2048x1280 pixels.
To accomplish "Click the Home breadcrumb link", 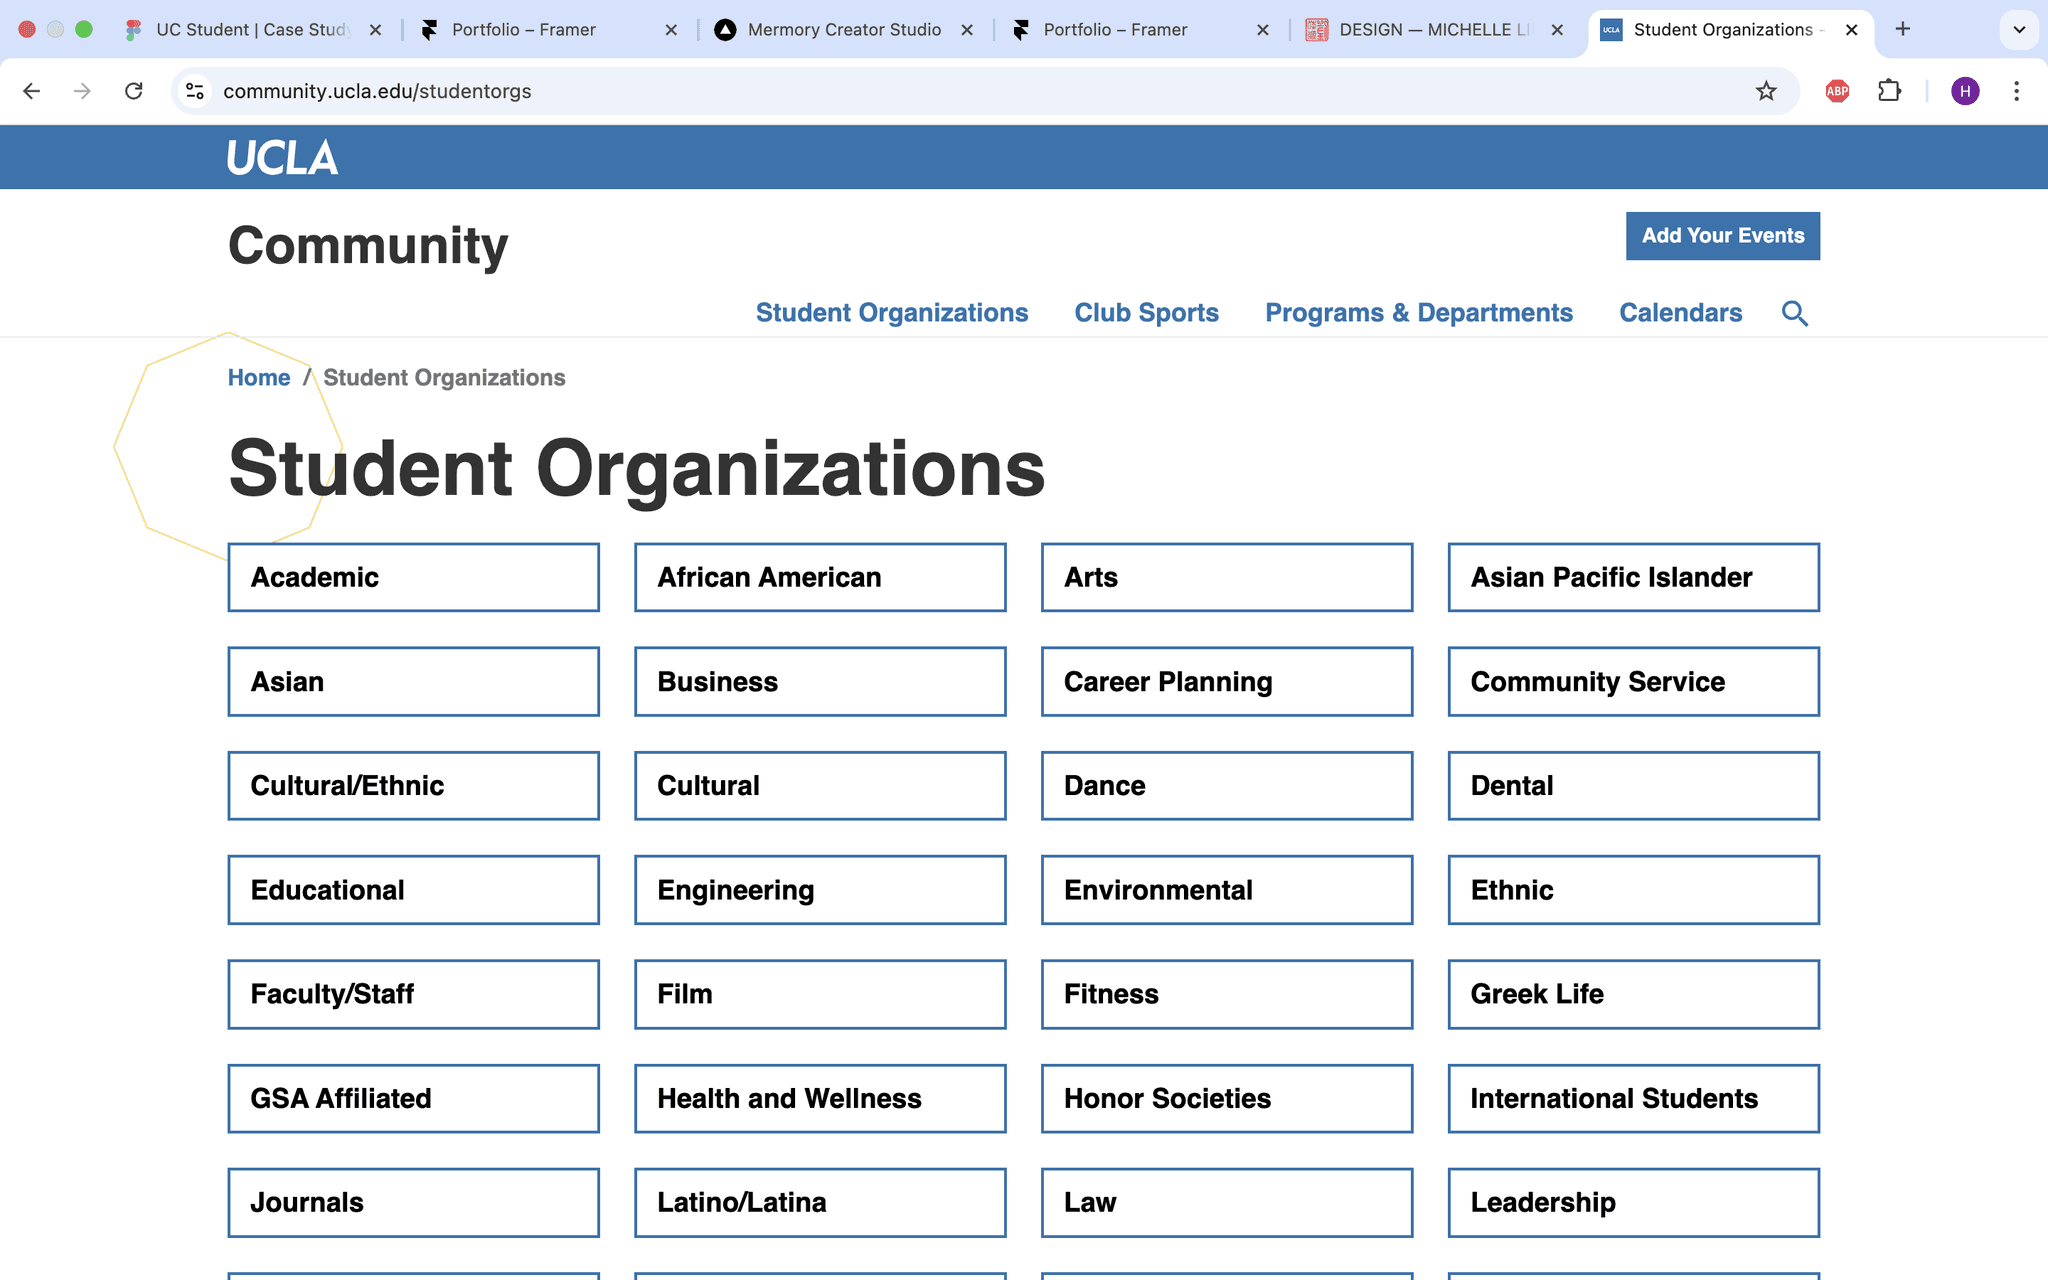I will (x=259, y=378).
